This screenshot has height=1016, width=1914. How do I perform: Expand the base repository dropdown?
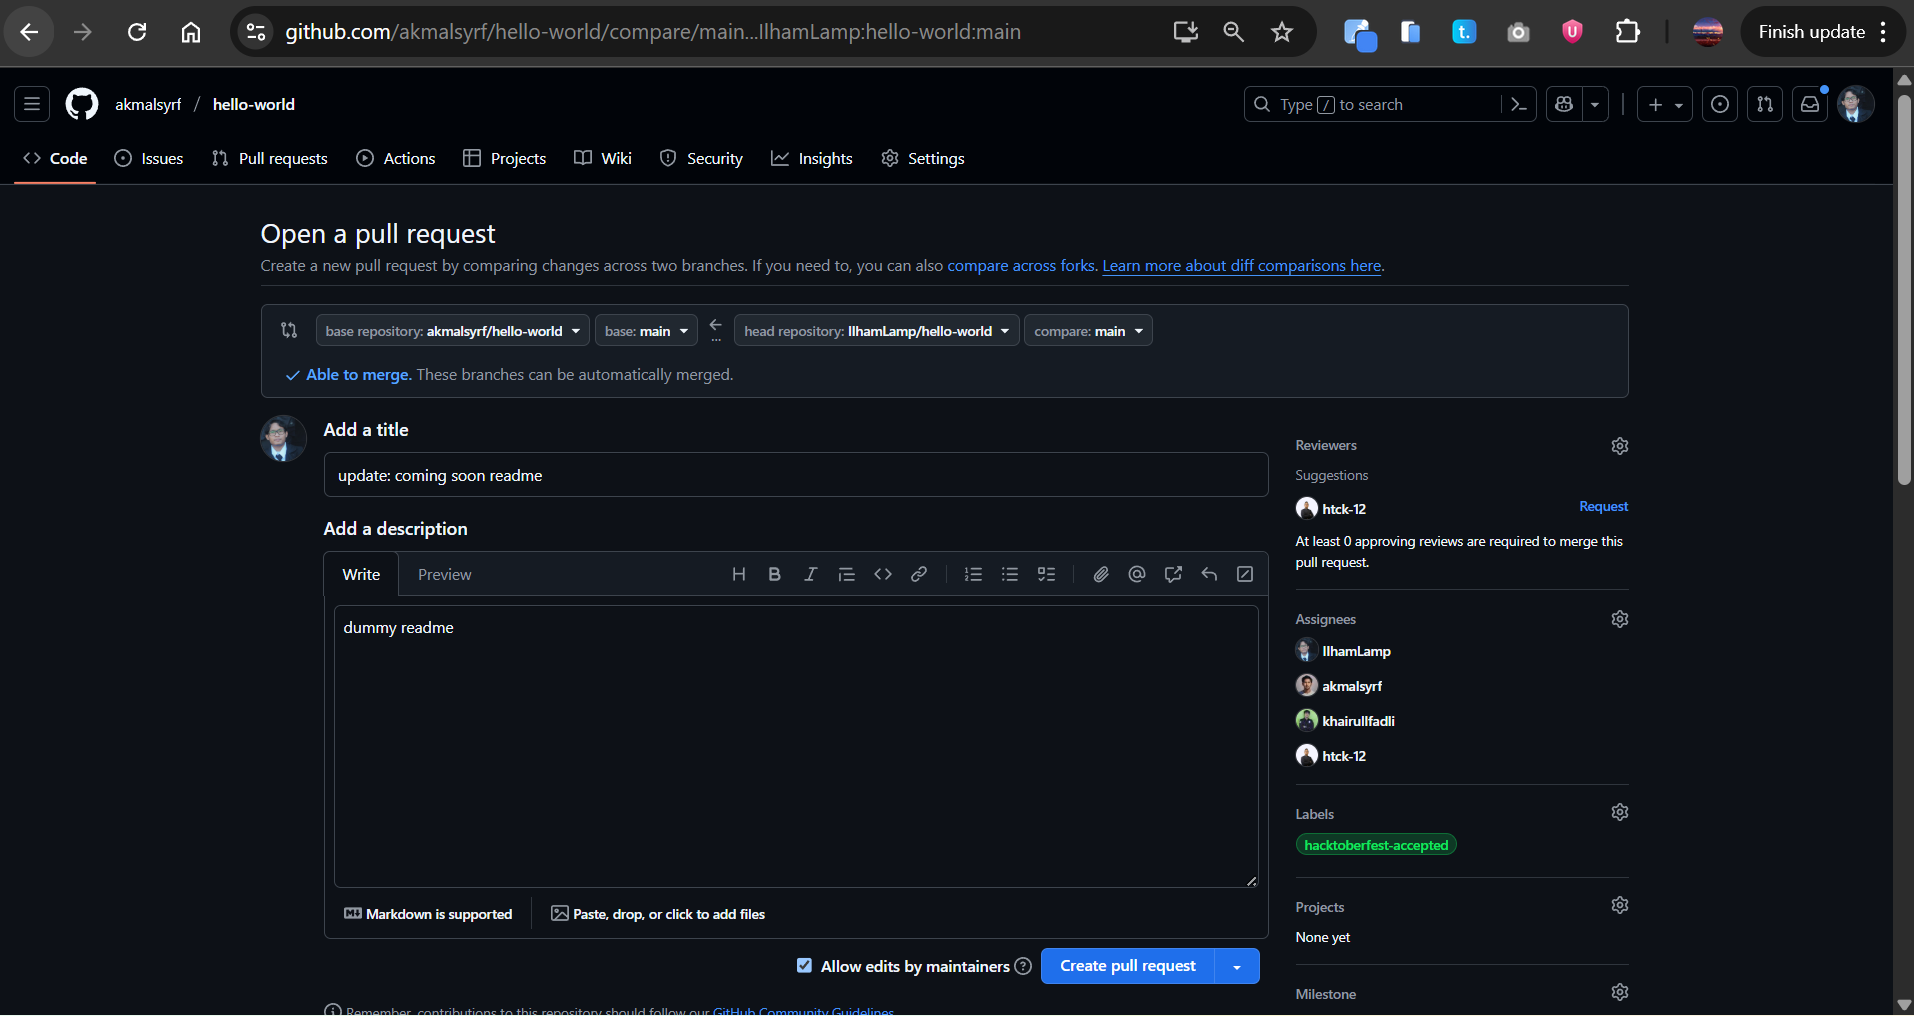[452, 331]
